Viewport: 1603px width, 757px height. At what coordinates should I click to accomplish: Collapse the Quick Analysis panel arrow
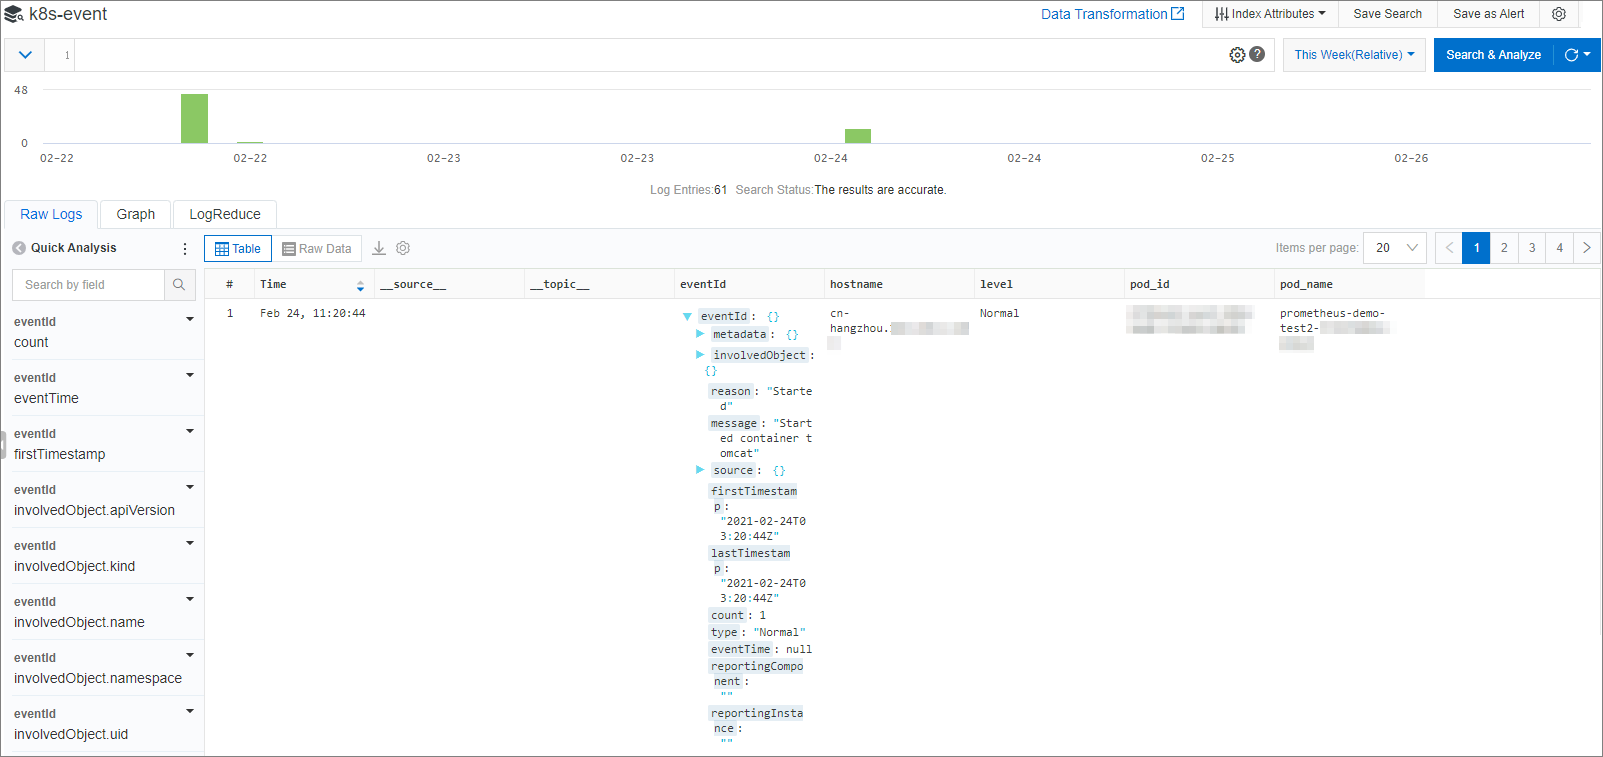click(19, 248)
